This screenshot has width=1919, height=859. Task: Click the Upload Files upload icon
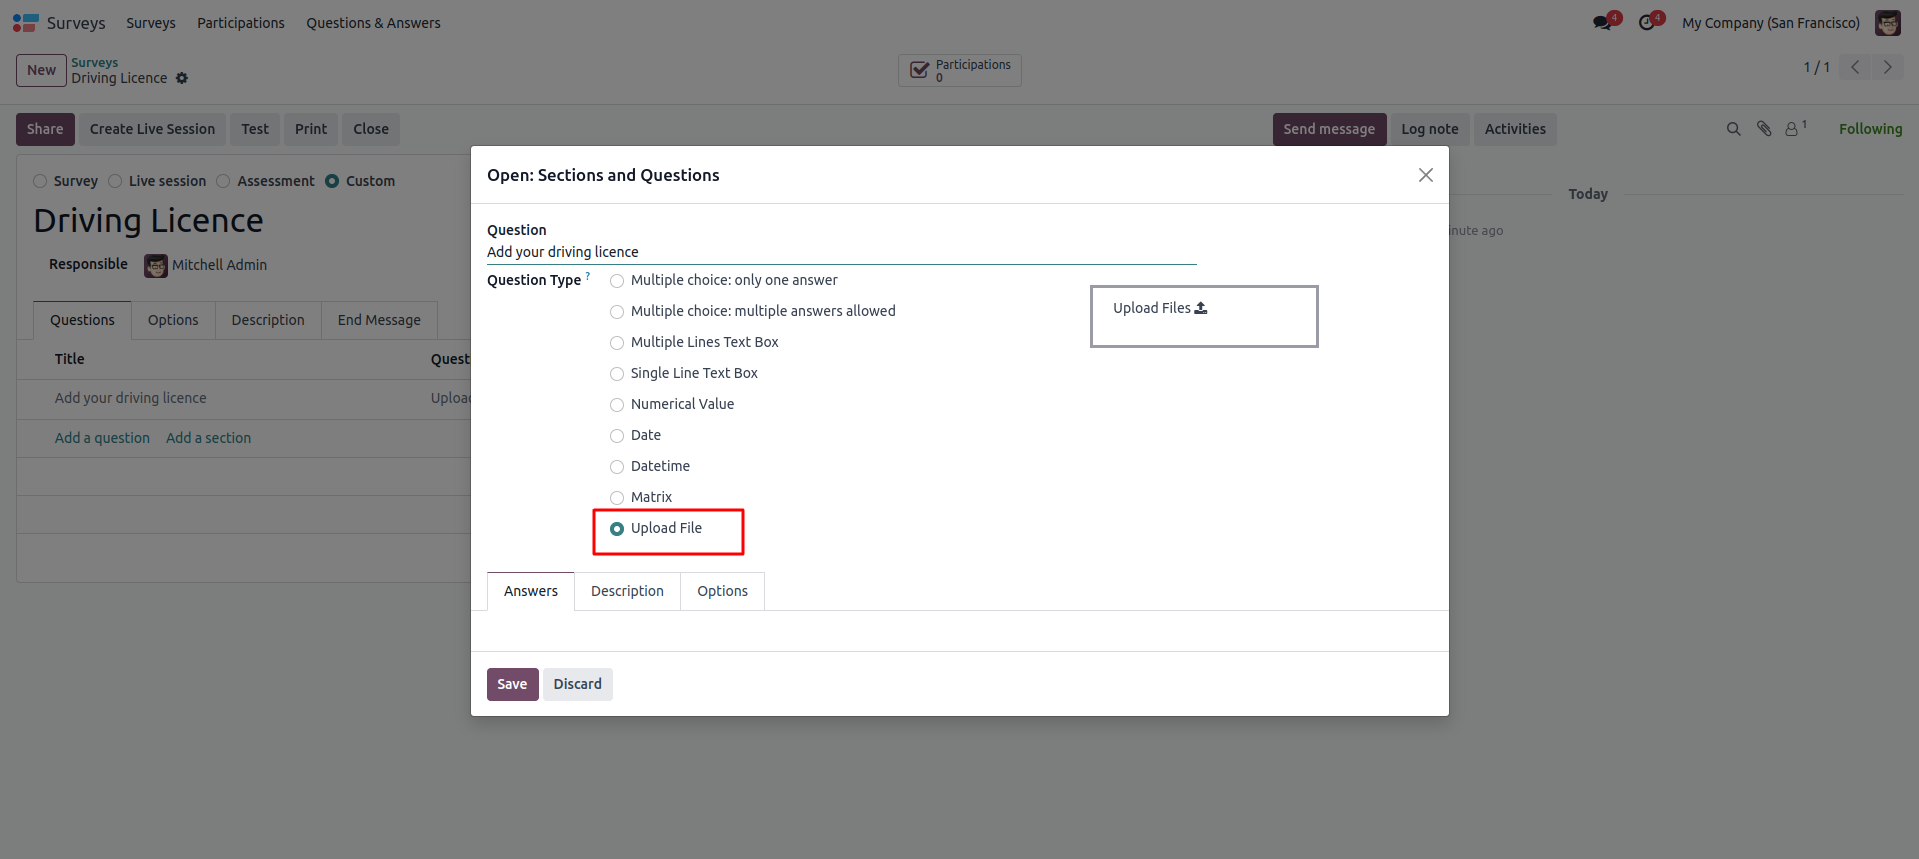coord(1201,308)
